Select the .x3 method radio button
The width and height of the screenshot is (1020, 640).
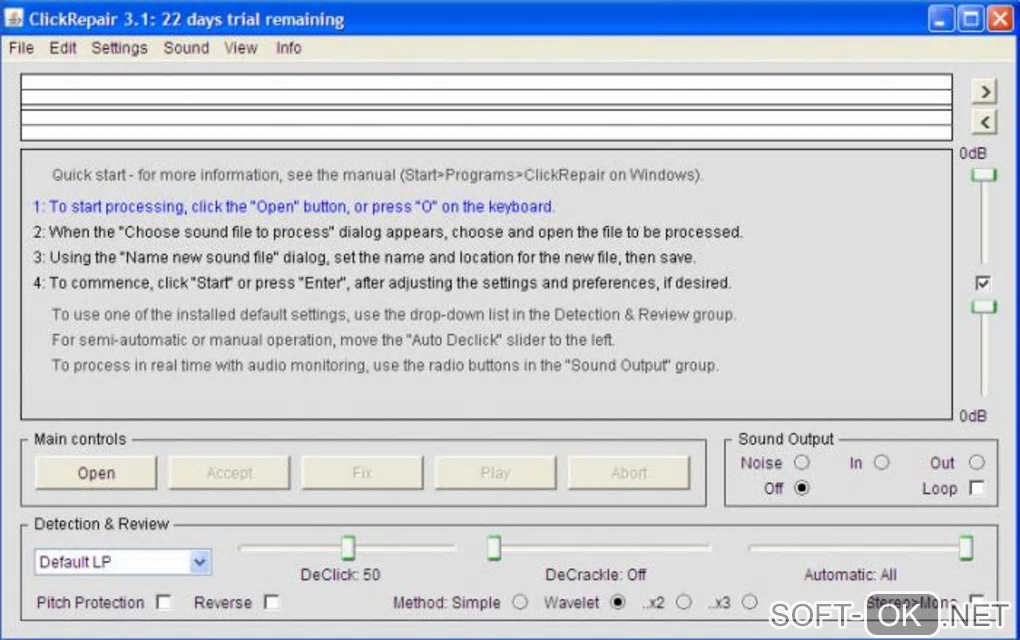[x=749, y=602]
